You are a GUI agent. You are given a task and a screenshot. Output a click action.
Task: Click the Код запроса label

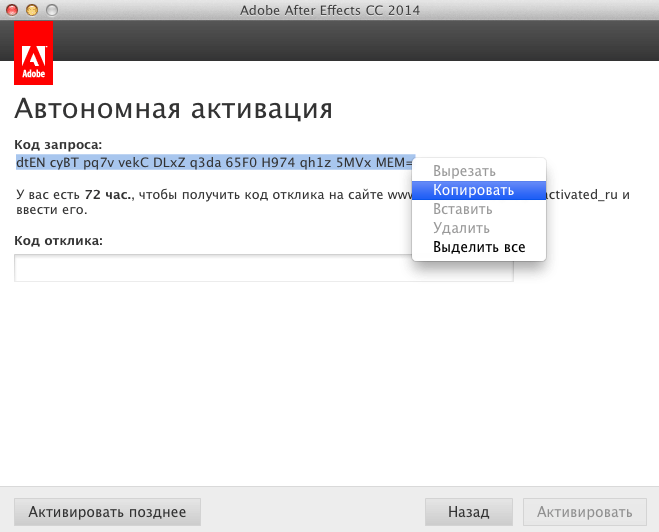[x=58, y=145]
